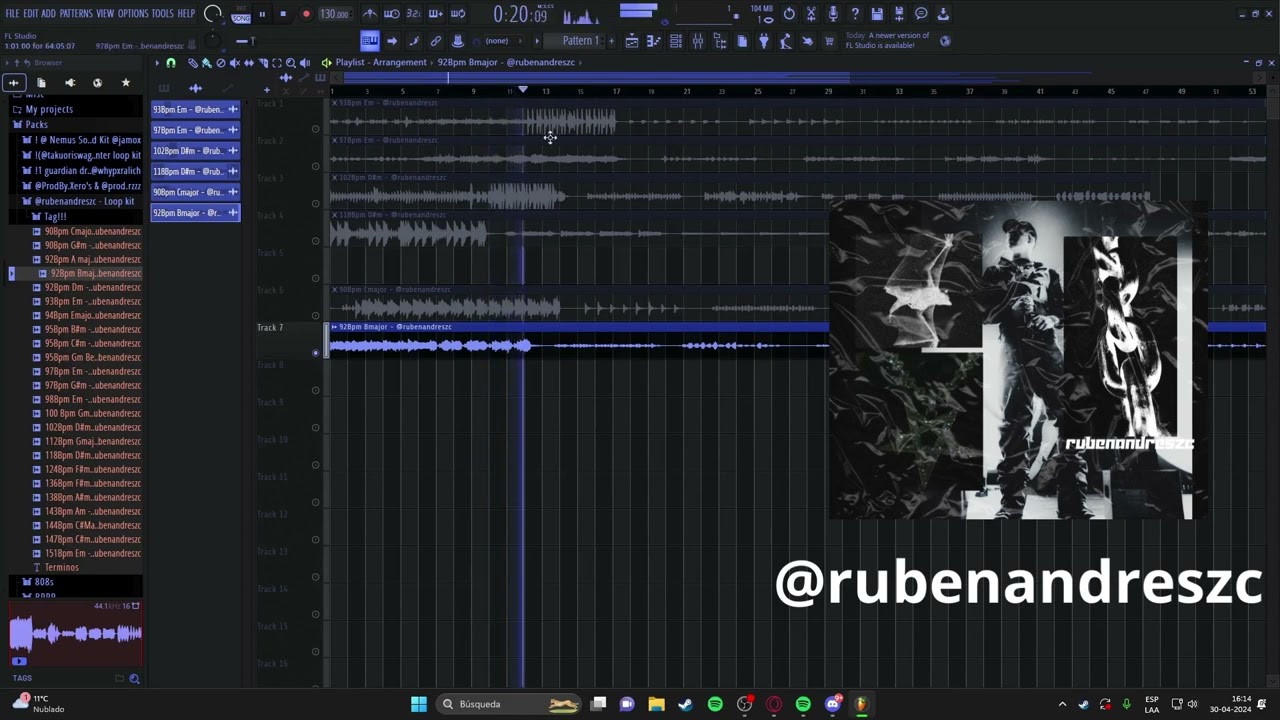
Task: Open the playlist view icon in toolbar
Action: click(632, 41)
